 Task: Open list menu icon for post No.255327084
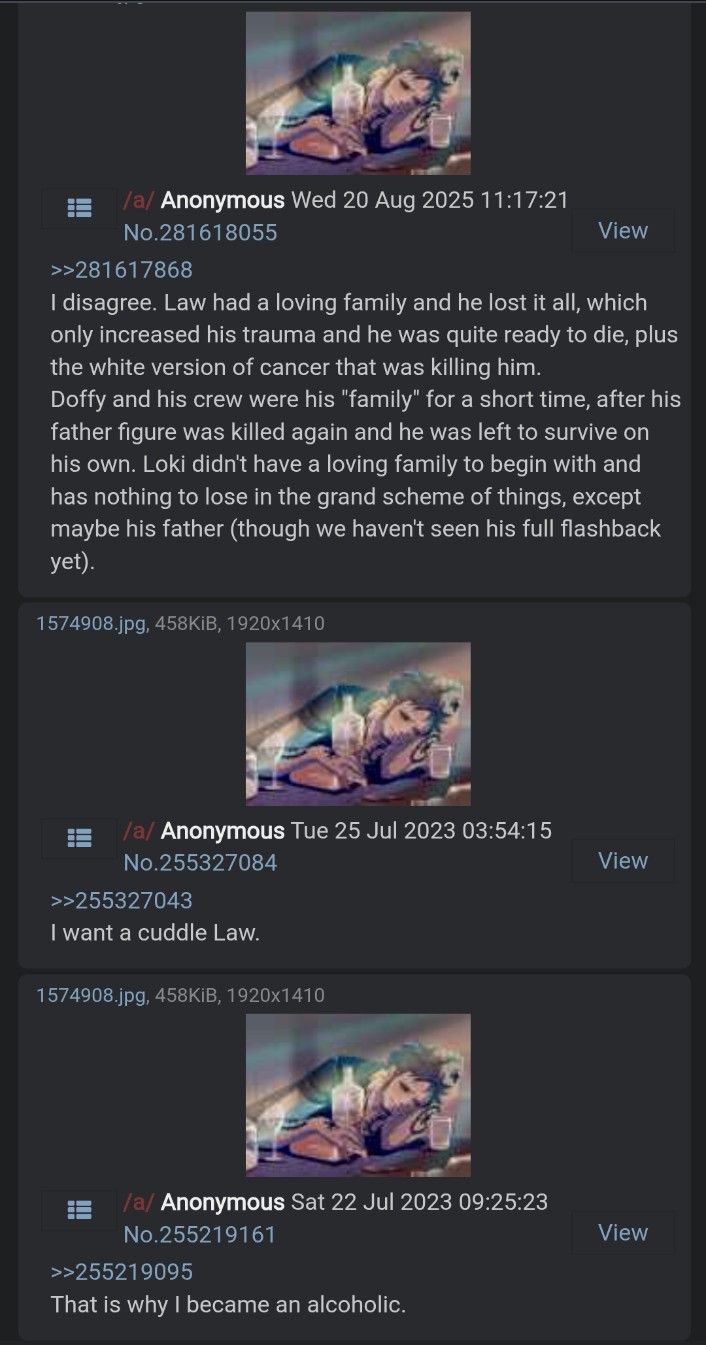pos(79,838)
